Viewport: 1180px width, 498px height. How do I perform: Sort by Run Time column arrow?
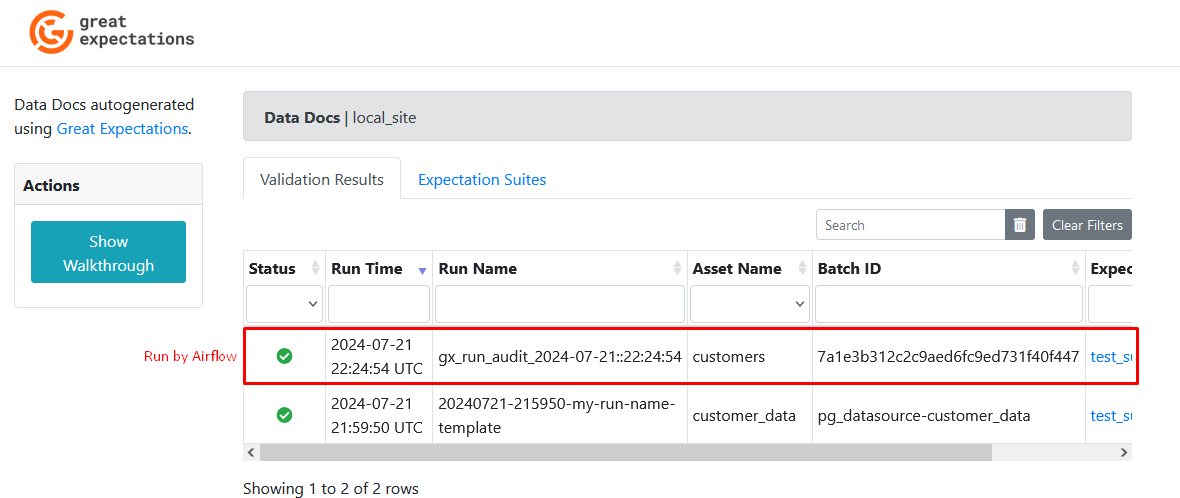(422, 269)
